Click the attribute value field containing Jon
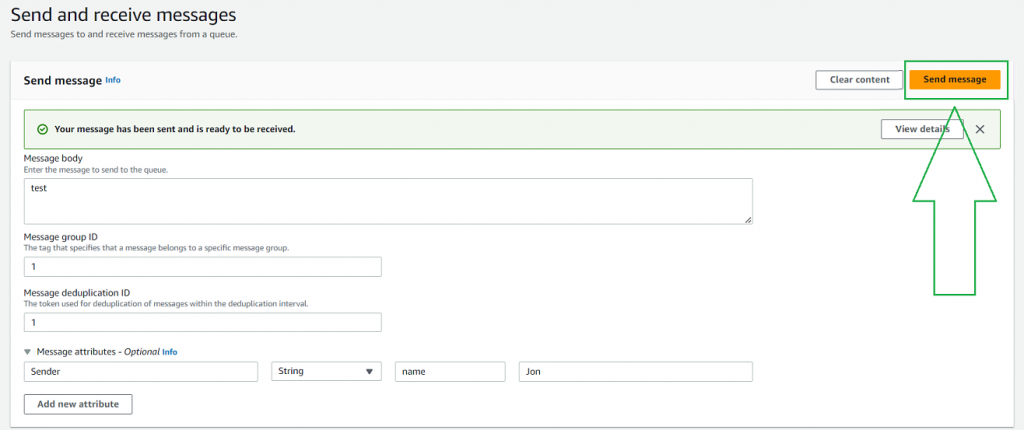This screenshot has width=1024, height=430. 635,371
